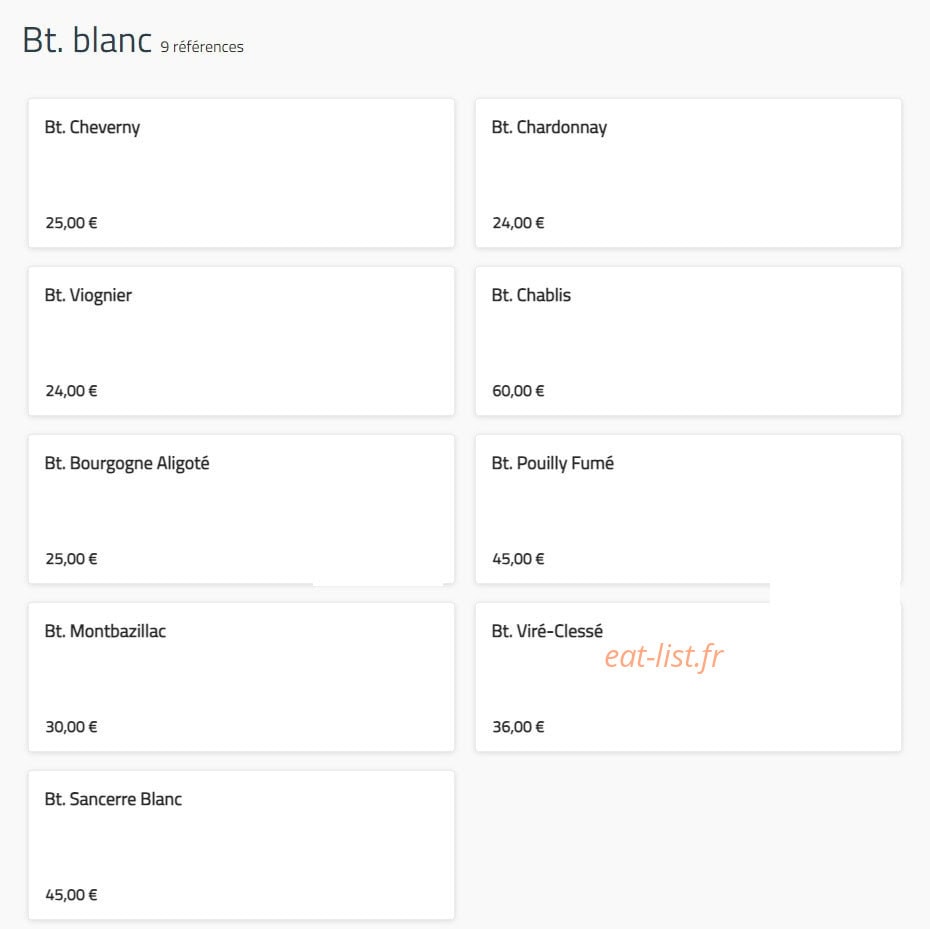Click the Bt. Sancerre Blanc card
This screenshot has width=930, height=929.
(241, 845)
